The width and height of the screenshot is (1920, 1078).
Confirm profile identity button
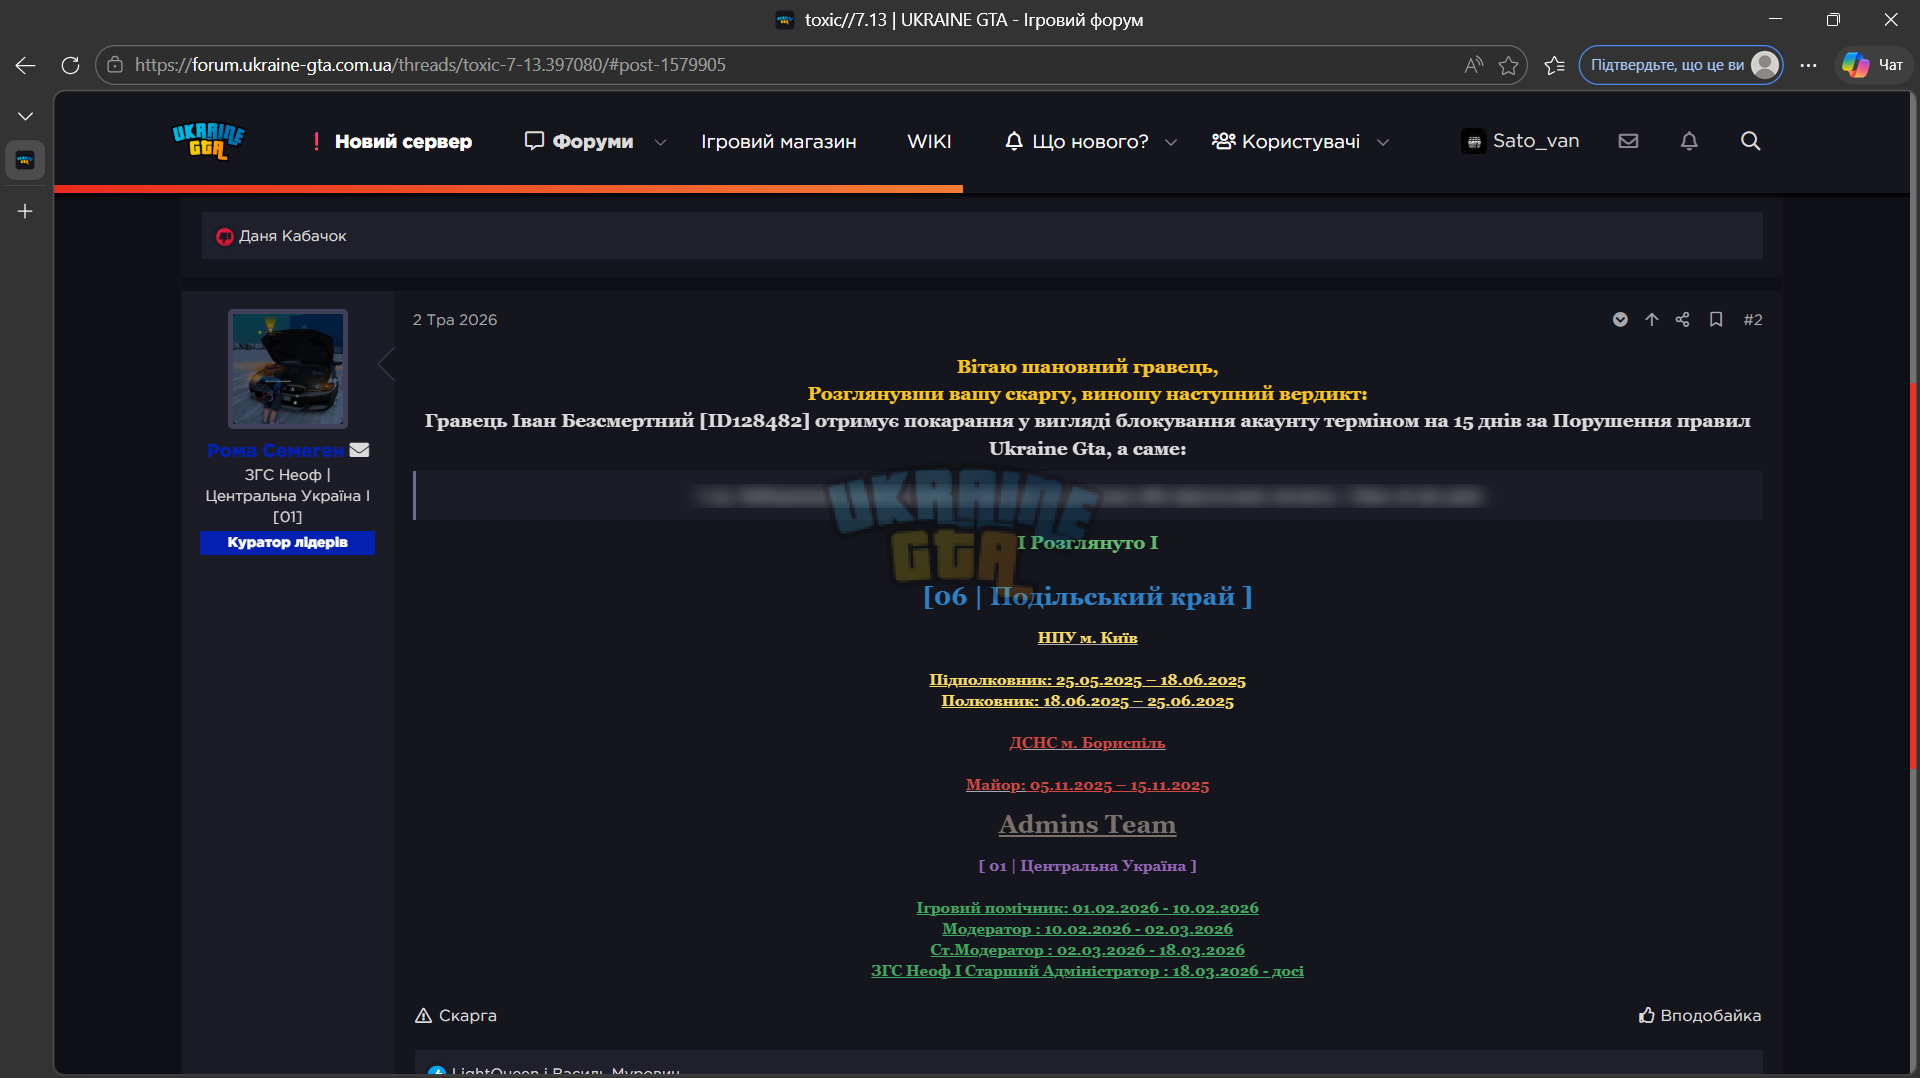1680,65
